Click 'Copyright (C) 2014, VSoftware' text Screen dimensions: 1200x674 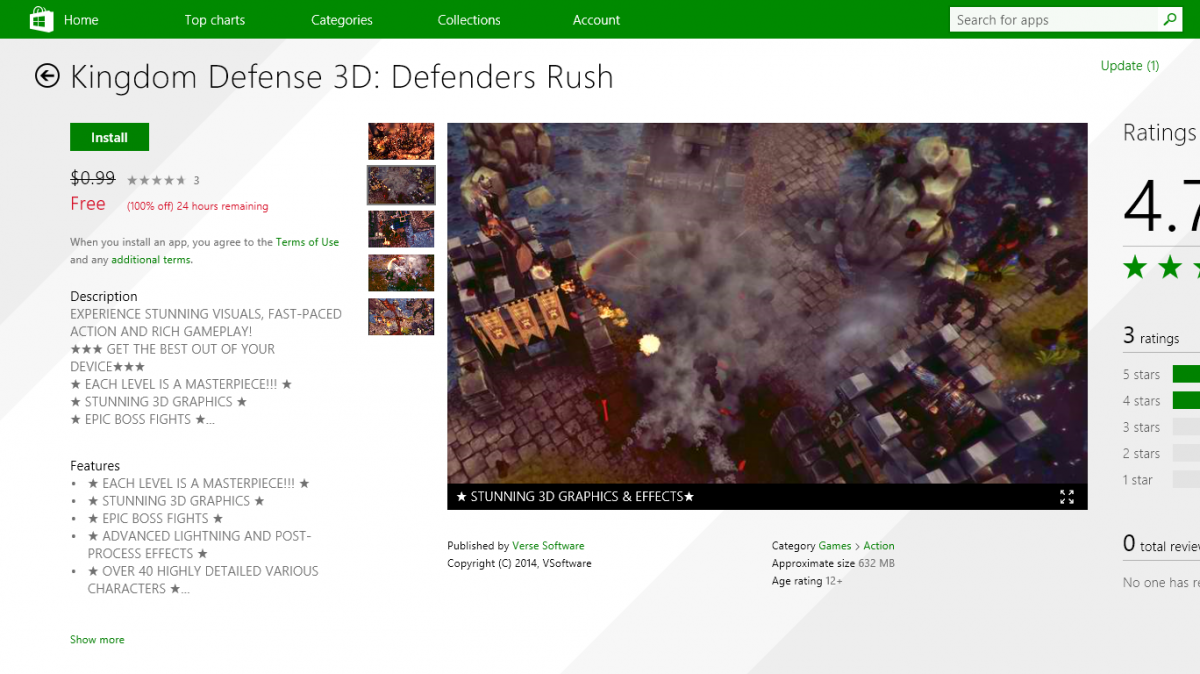(519, 564)
